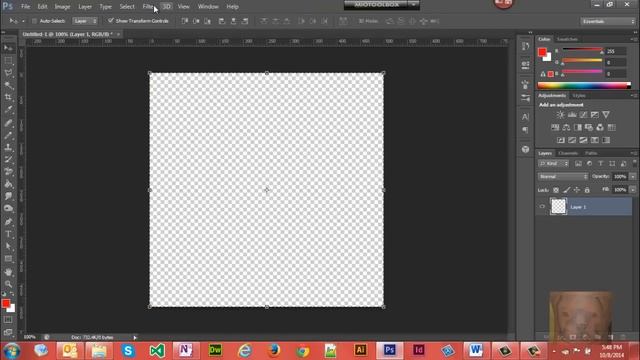
Task: Select the Horizontal Type tool
Action: coord(8,234)
